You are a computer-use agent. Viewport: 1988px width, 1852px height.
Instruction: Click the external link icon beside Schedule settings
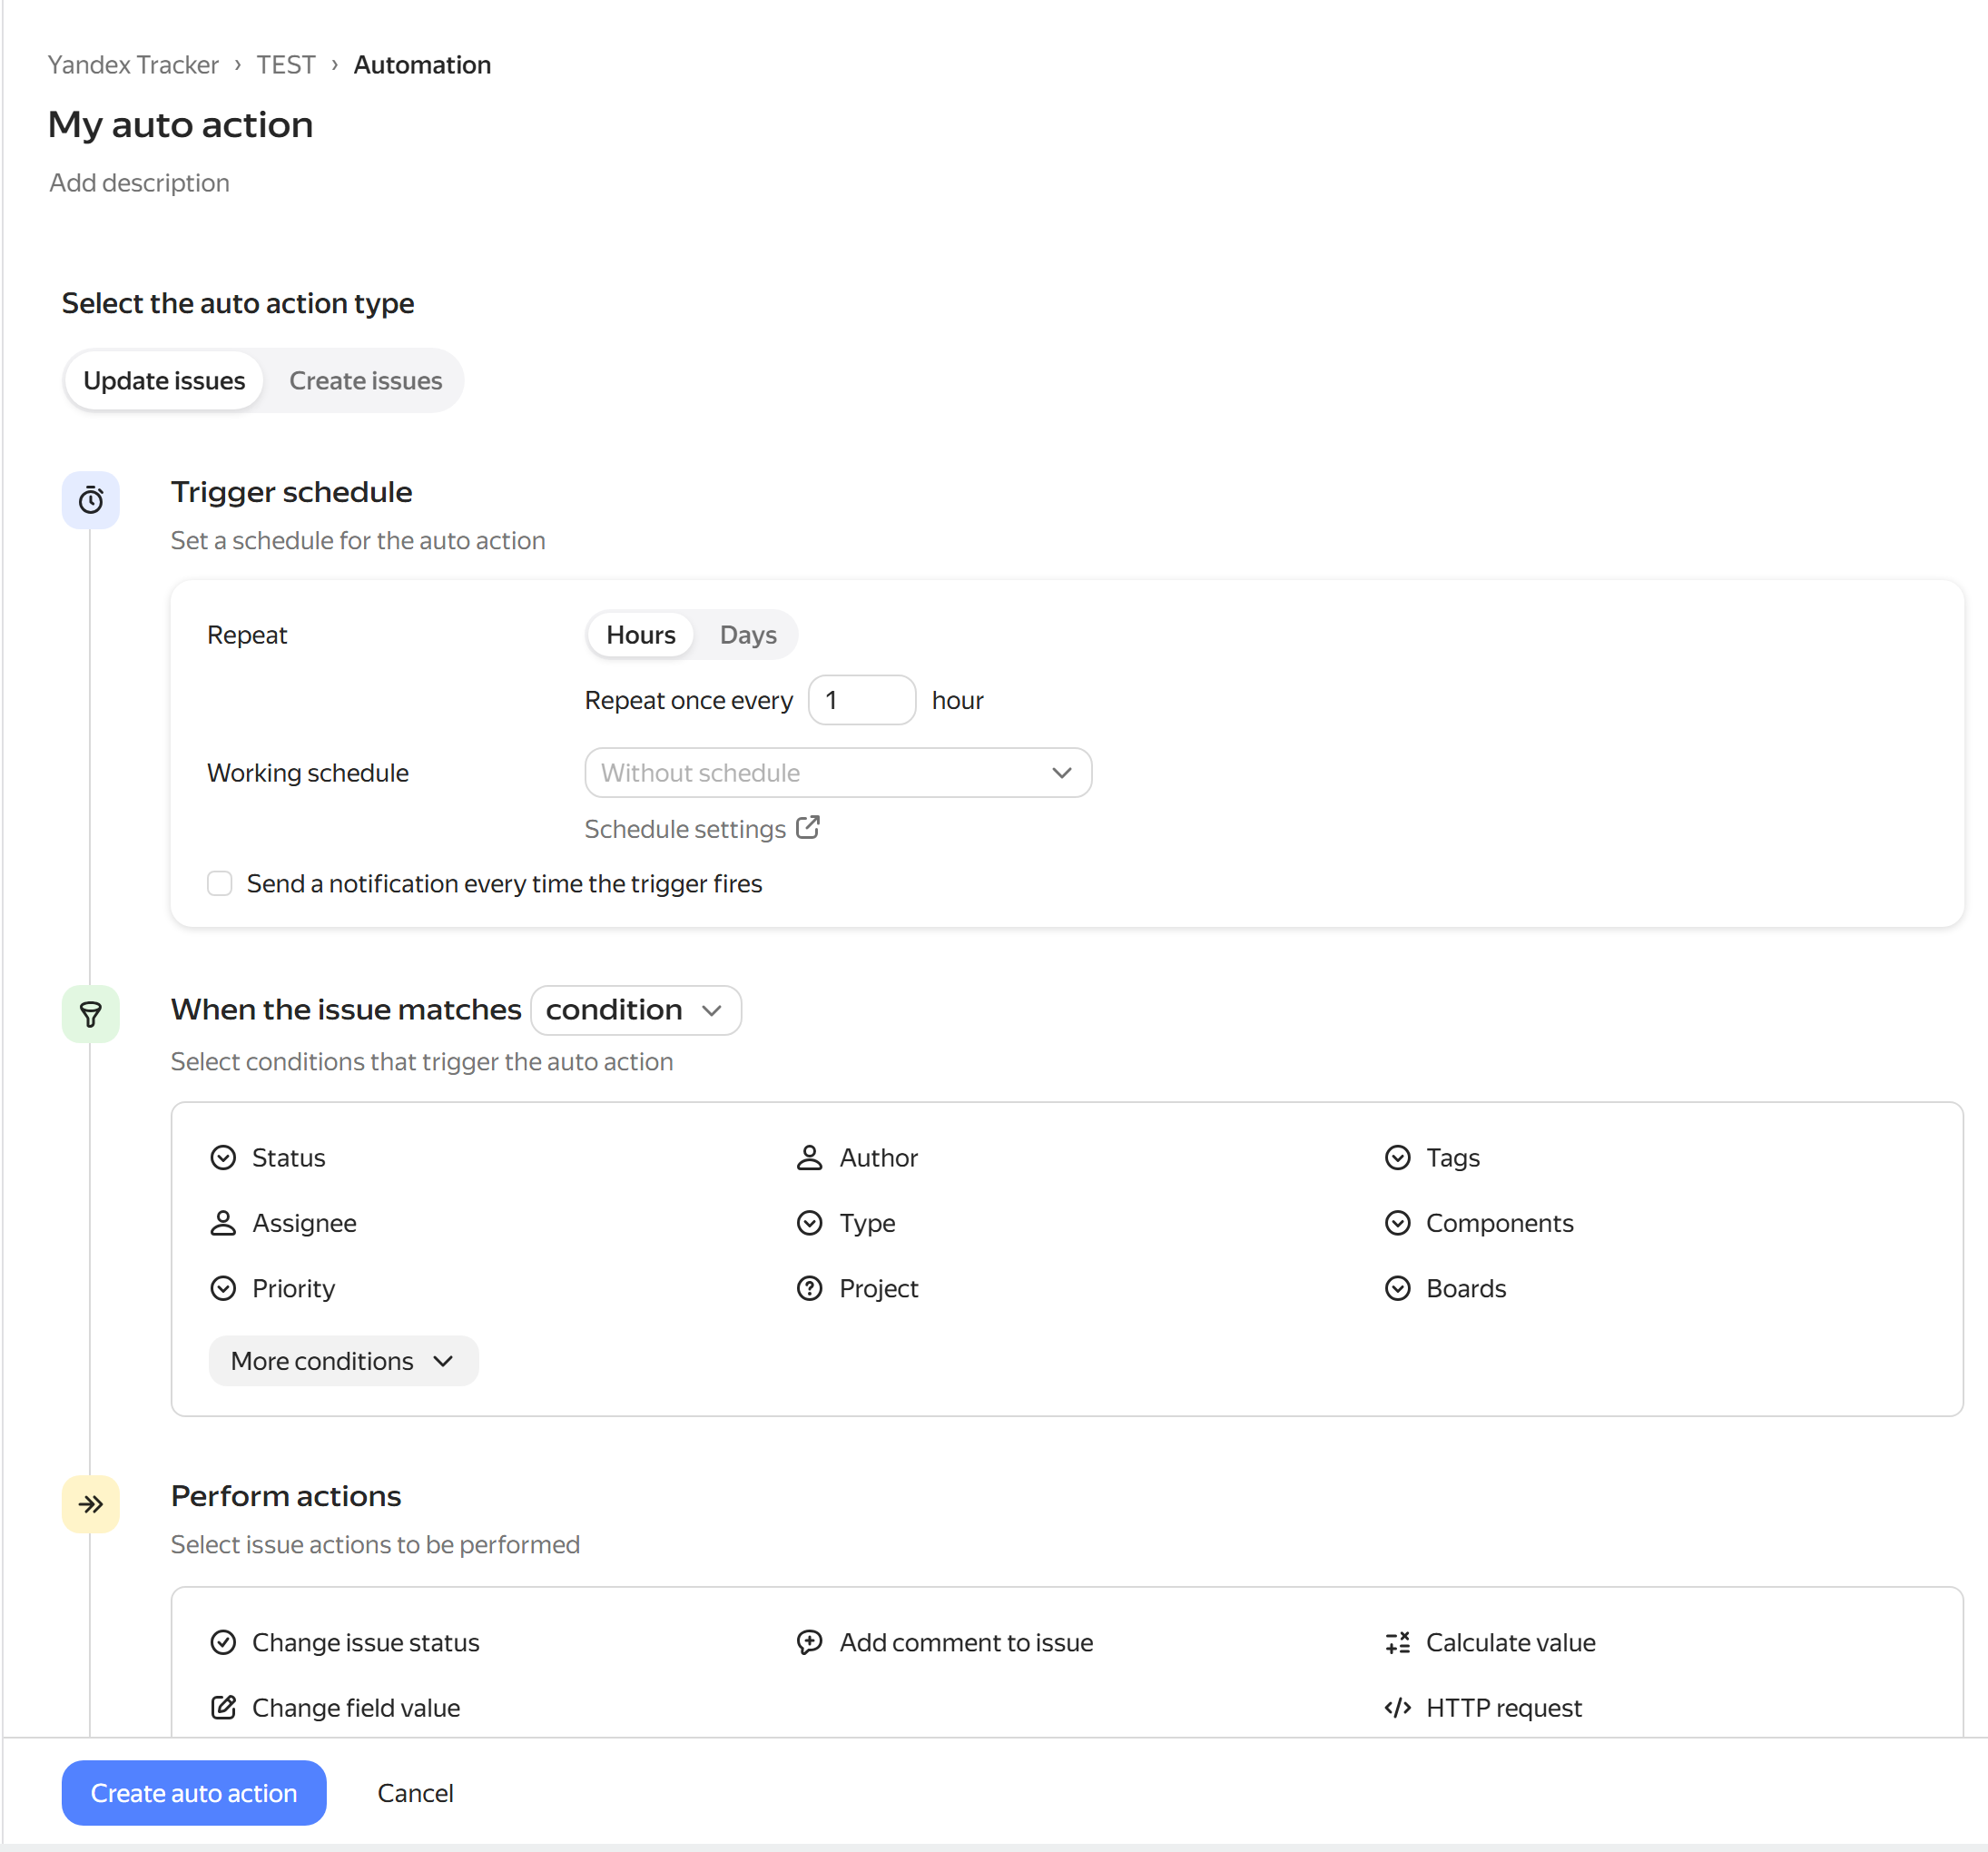click(x=808, y=827)
